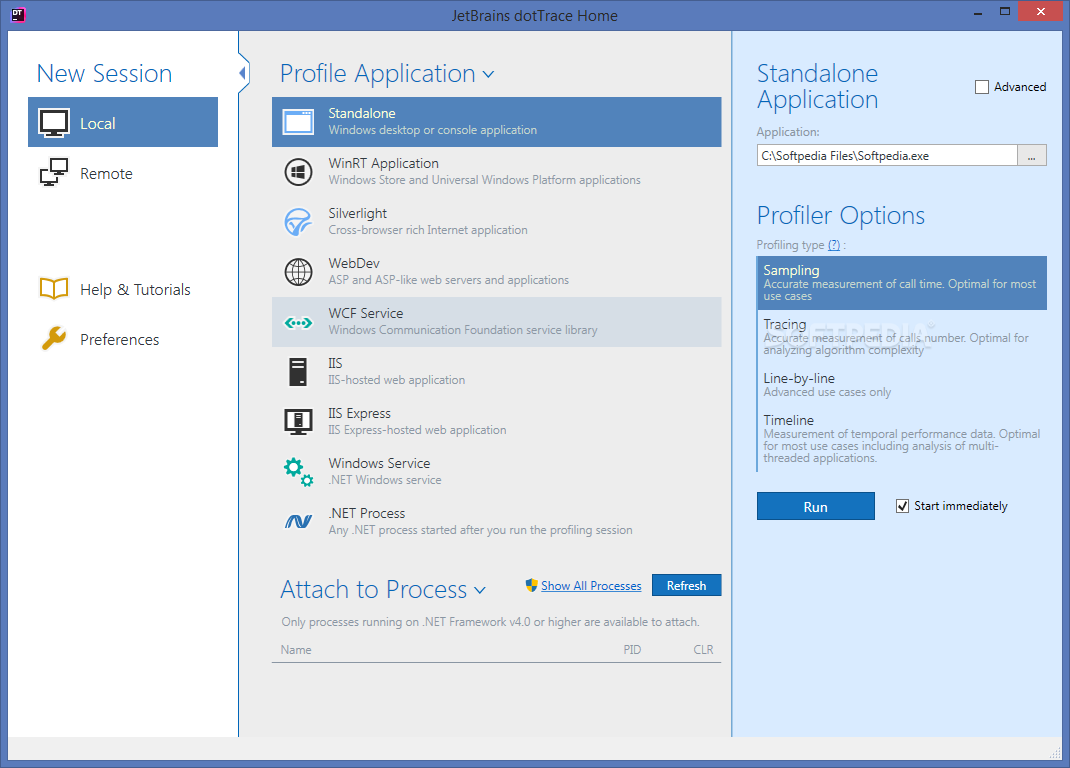Select Sampling profiling type
Image resolution: width=1070 pixels, height=768 pixels.
pos(901,283)
